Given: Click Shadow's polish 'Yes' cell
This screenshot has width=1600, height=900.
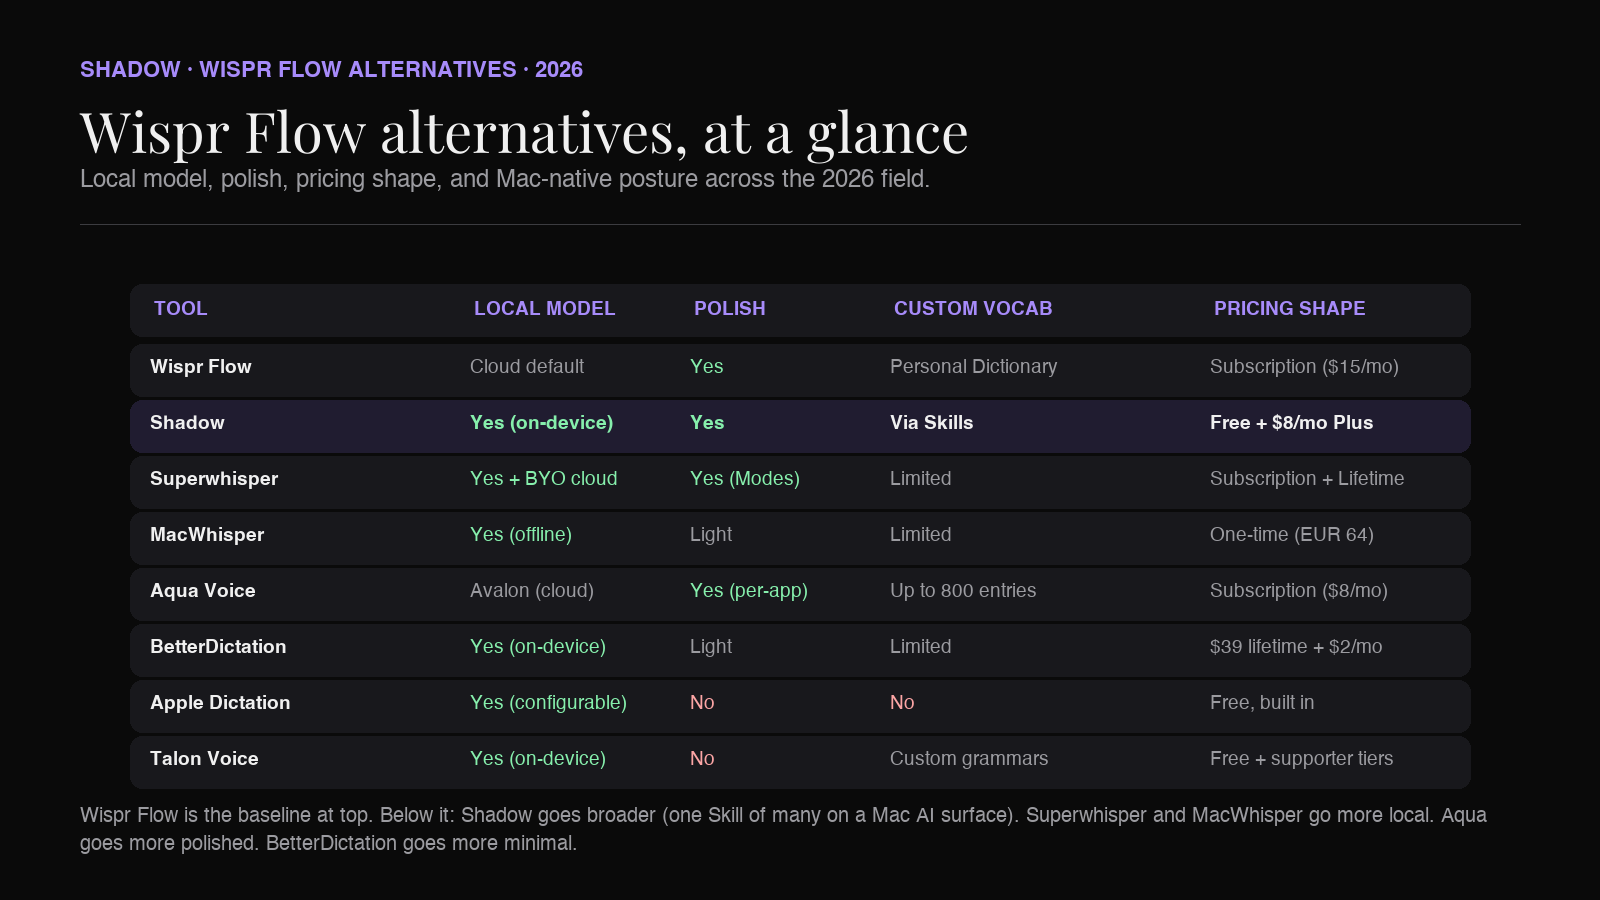Looking at the screenshot, I should tap(707, 423).
